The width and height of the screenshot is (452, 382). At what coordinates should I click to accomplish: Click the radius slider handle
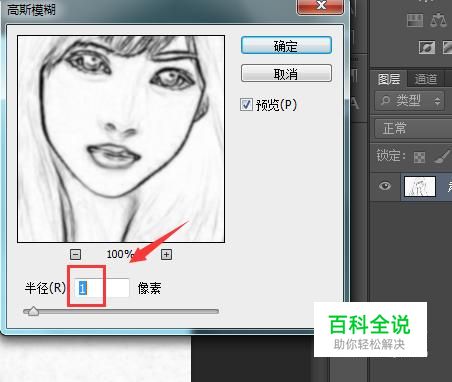pyautogui.click(x=33, y=311)
